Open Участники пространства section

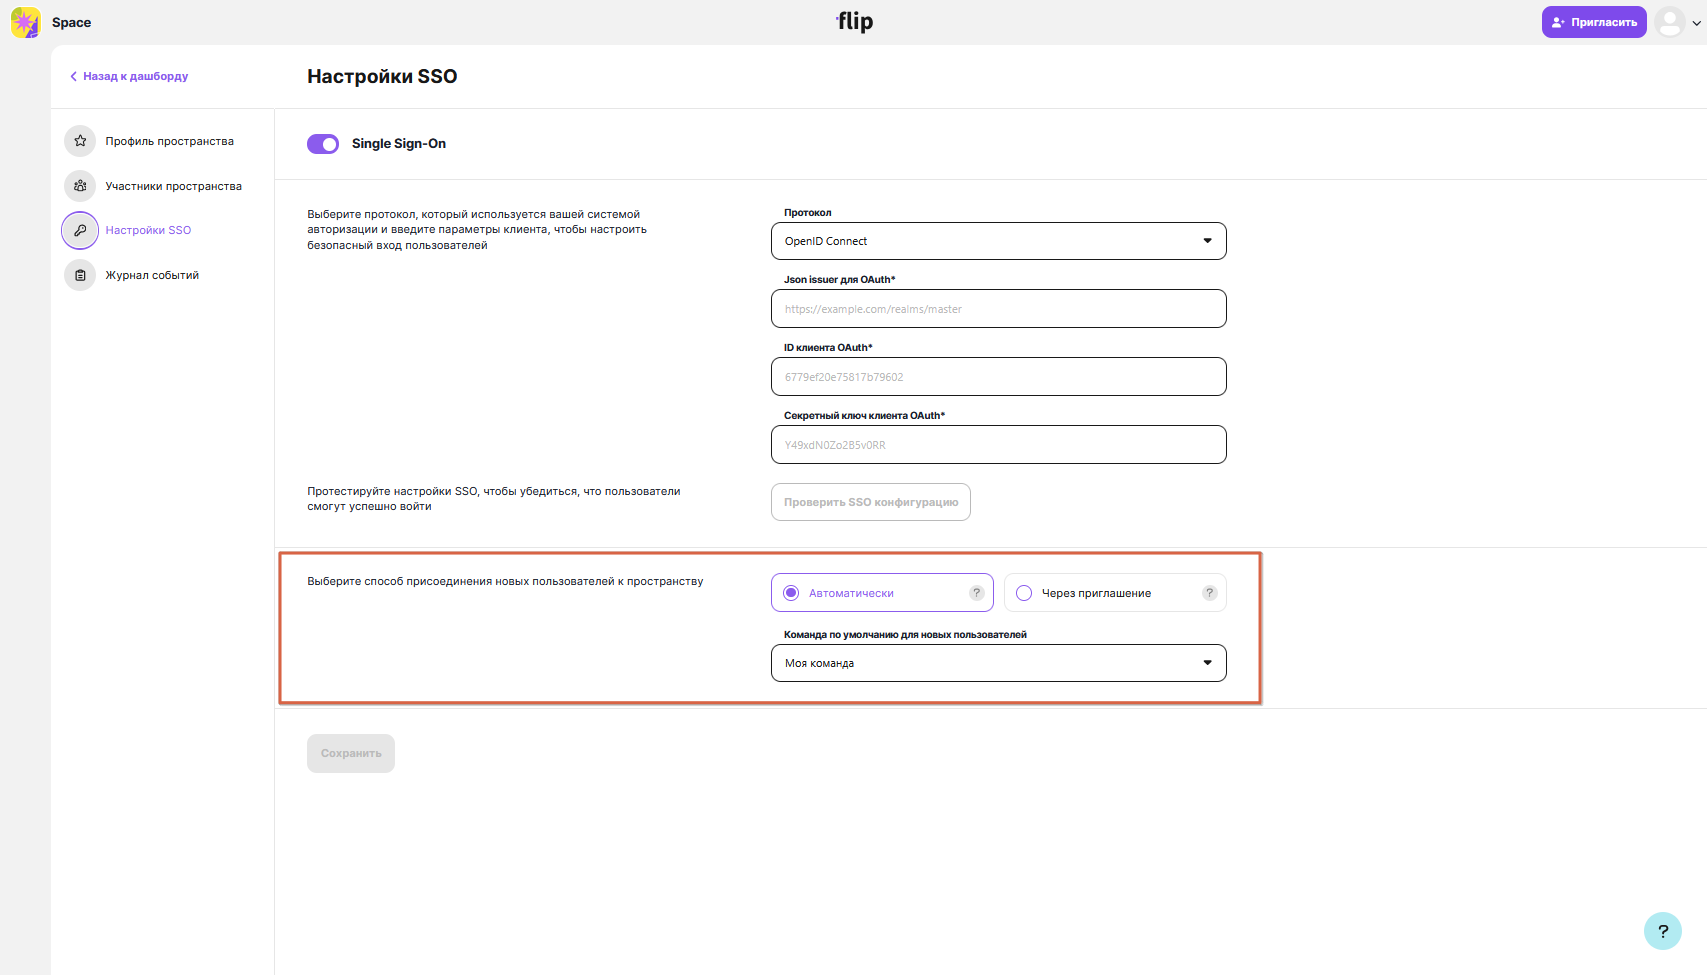(173, 186)
